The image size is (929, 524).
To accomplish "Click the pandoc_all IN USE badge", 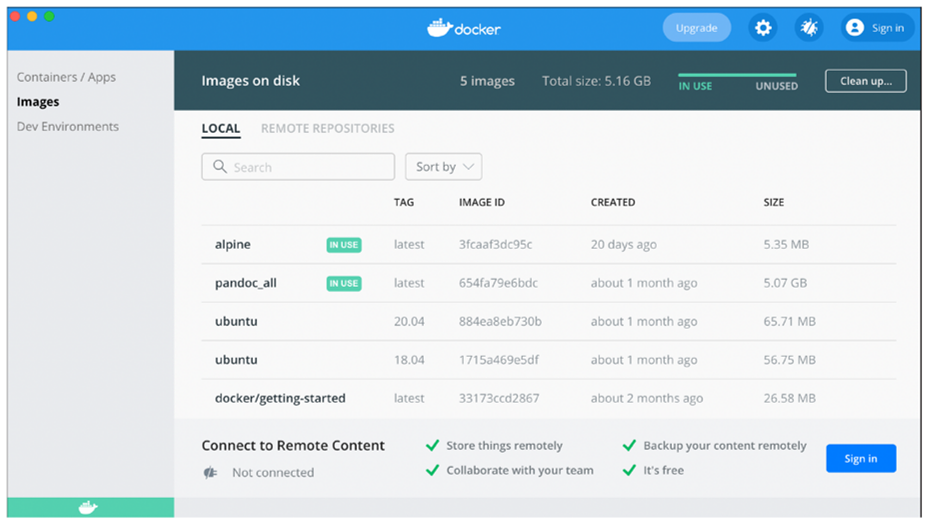I will (x=343, y=283).
